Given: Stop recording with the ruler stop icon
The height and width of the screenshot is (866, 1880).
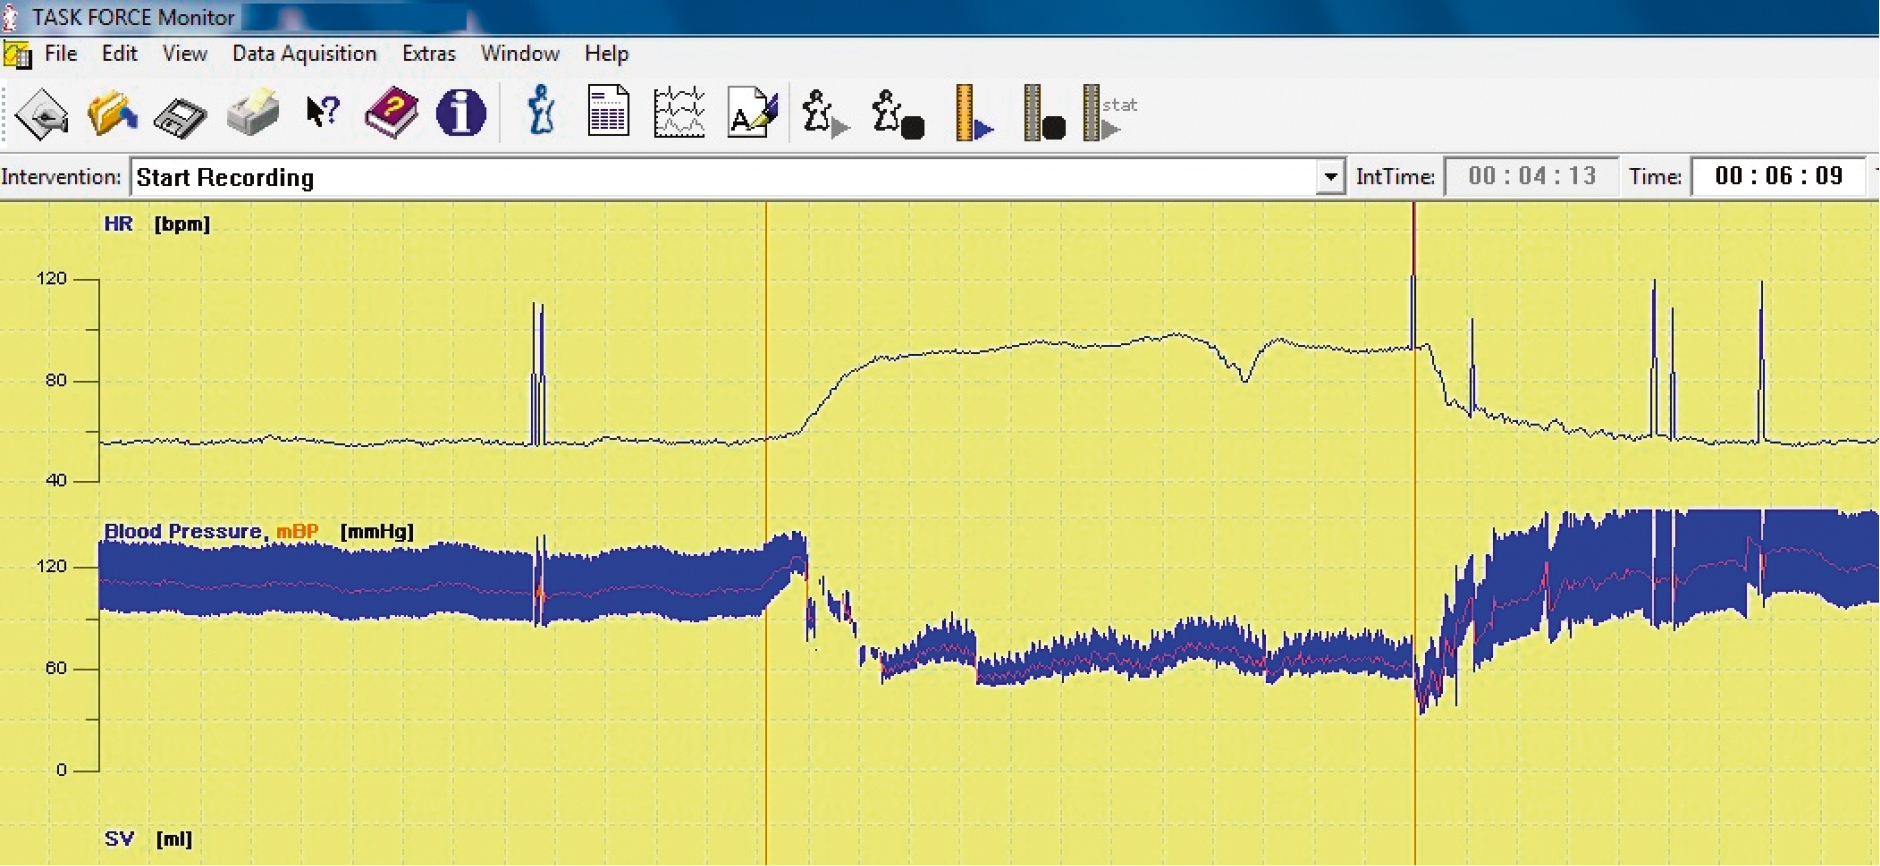Looking at the screenshot, I should (1043, 113).
